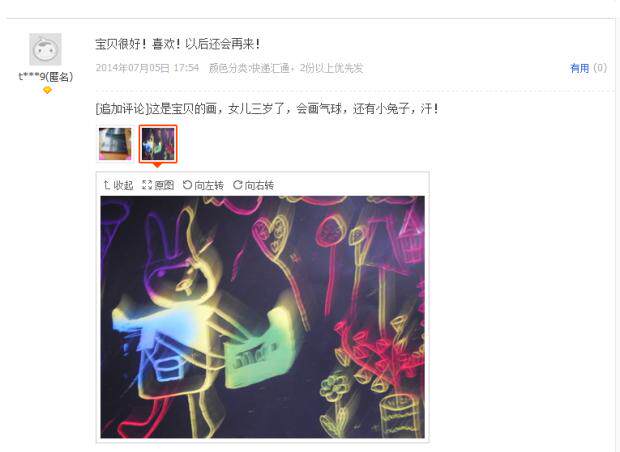The height and width of the screenshot is (452, 620).
Task: Click the counterclockwise rotate icon
Action: [187, 185]
